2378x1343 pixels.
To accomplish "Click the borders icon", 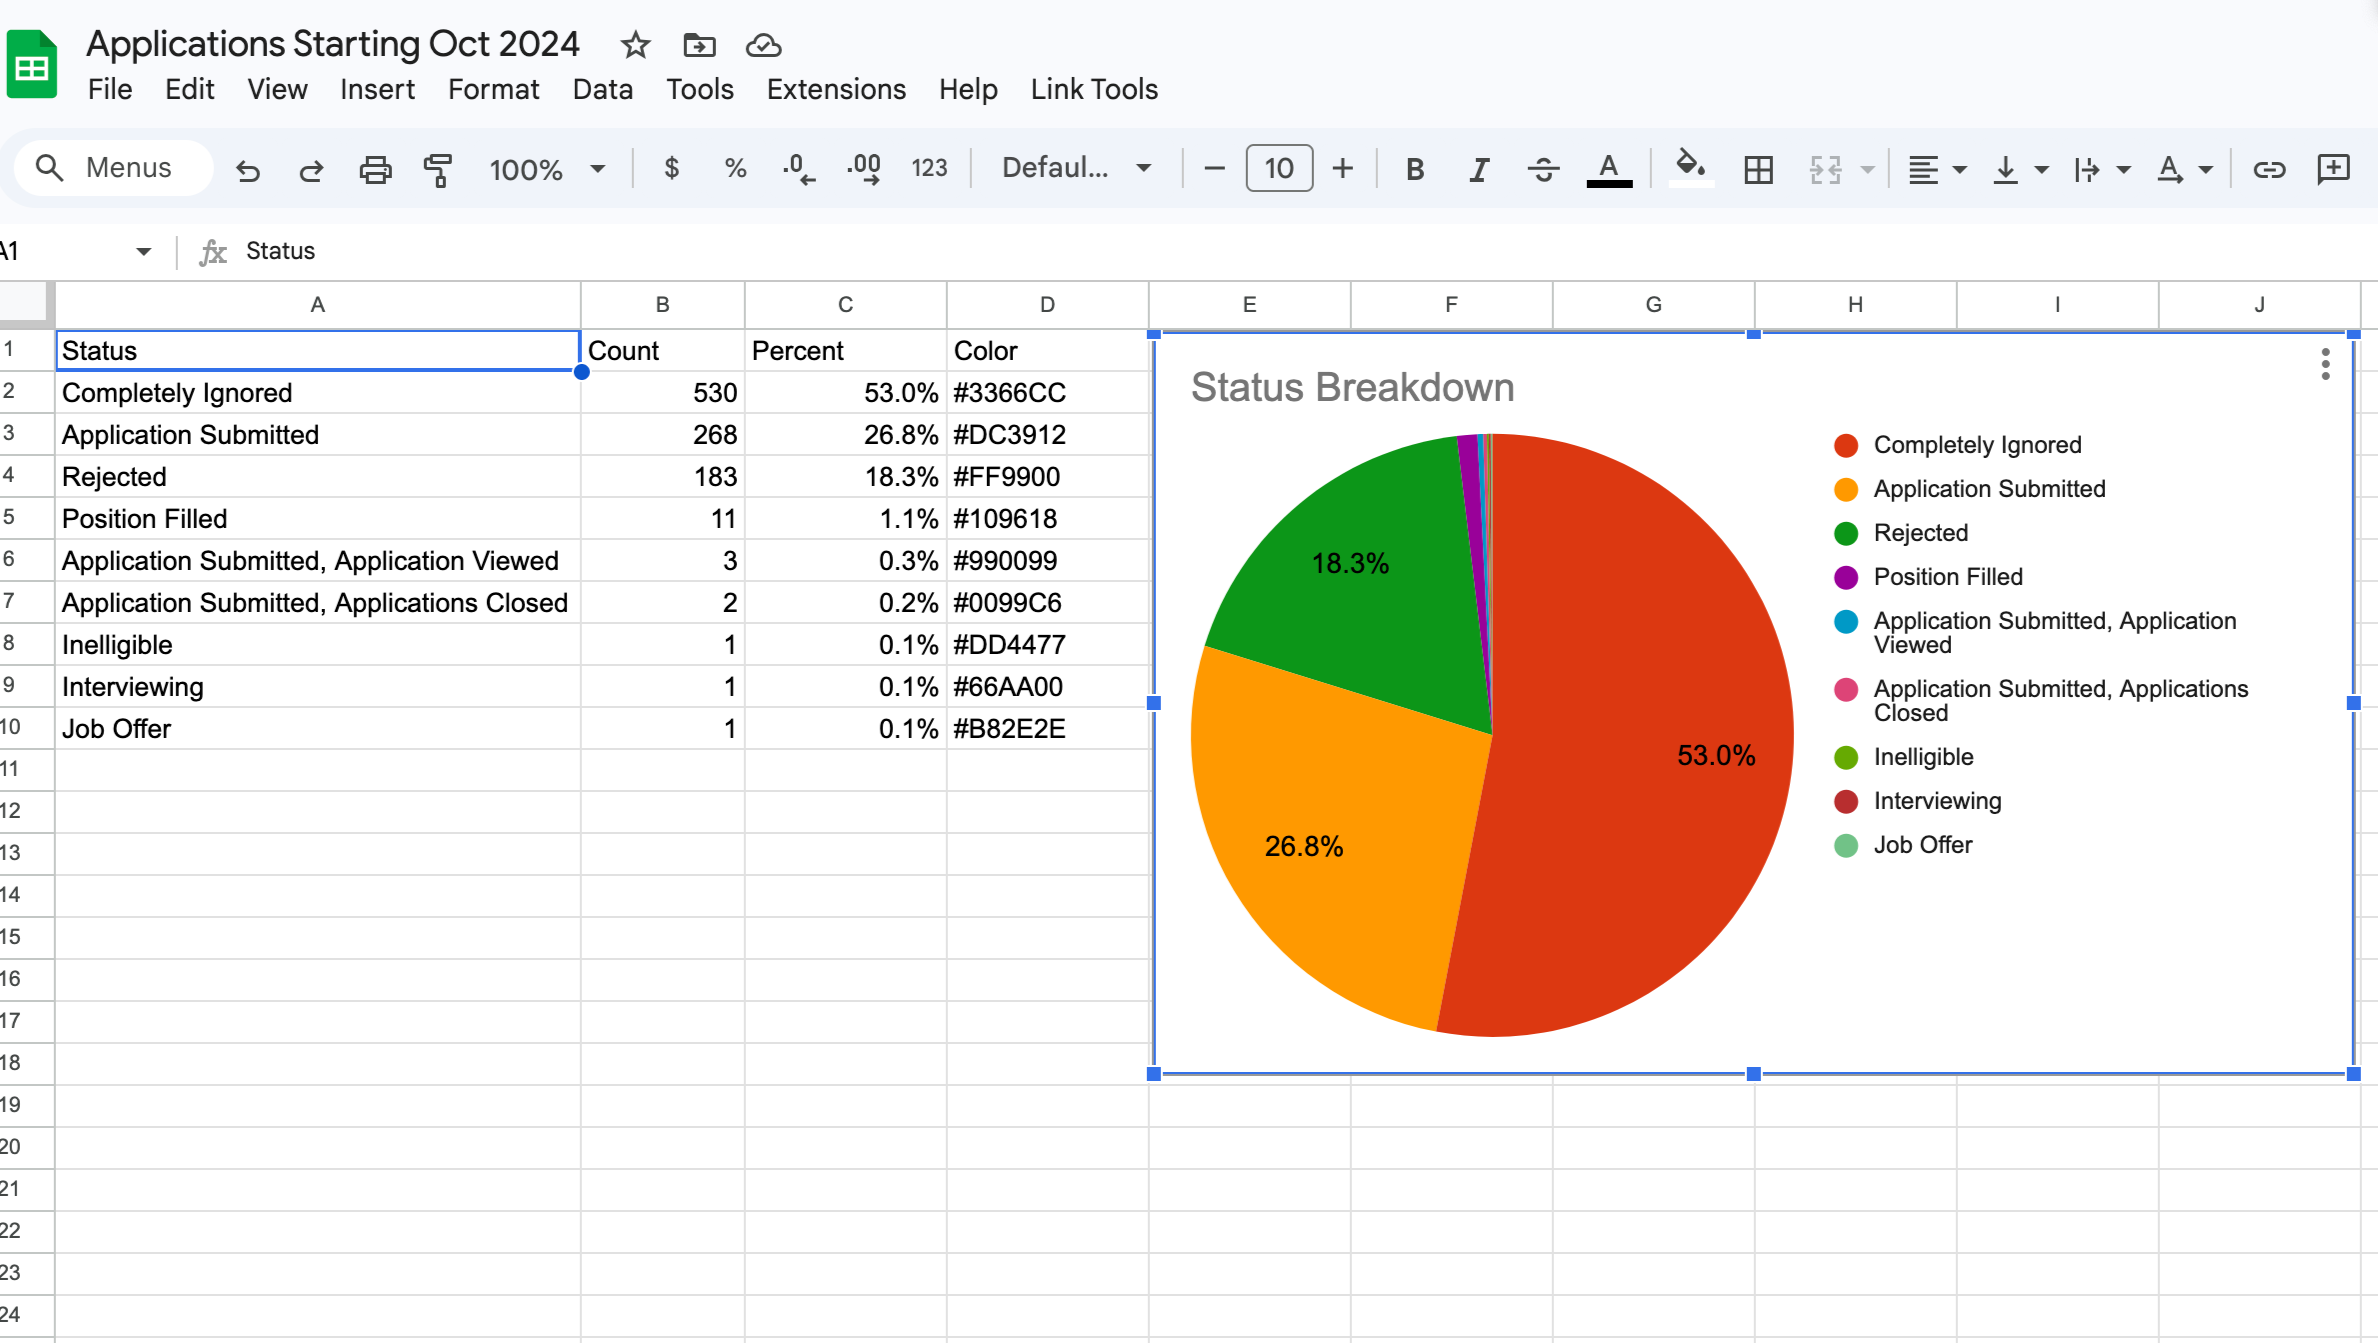I will tap(1758, 170).
